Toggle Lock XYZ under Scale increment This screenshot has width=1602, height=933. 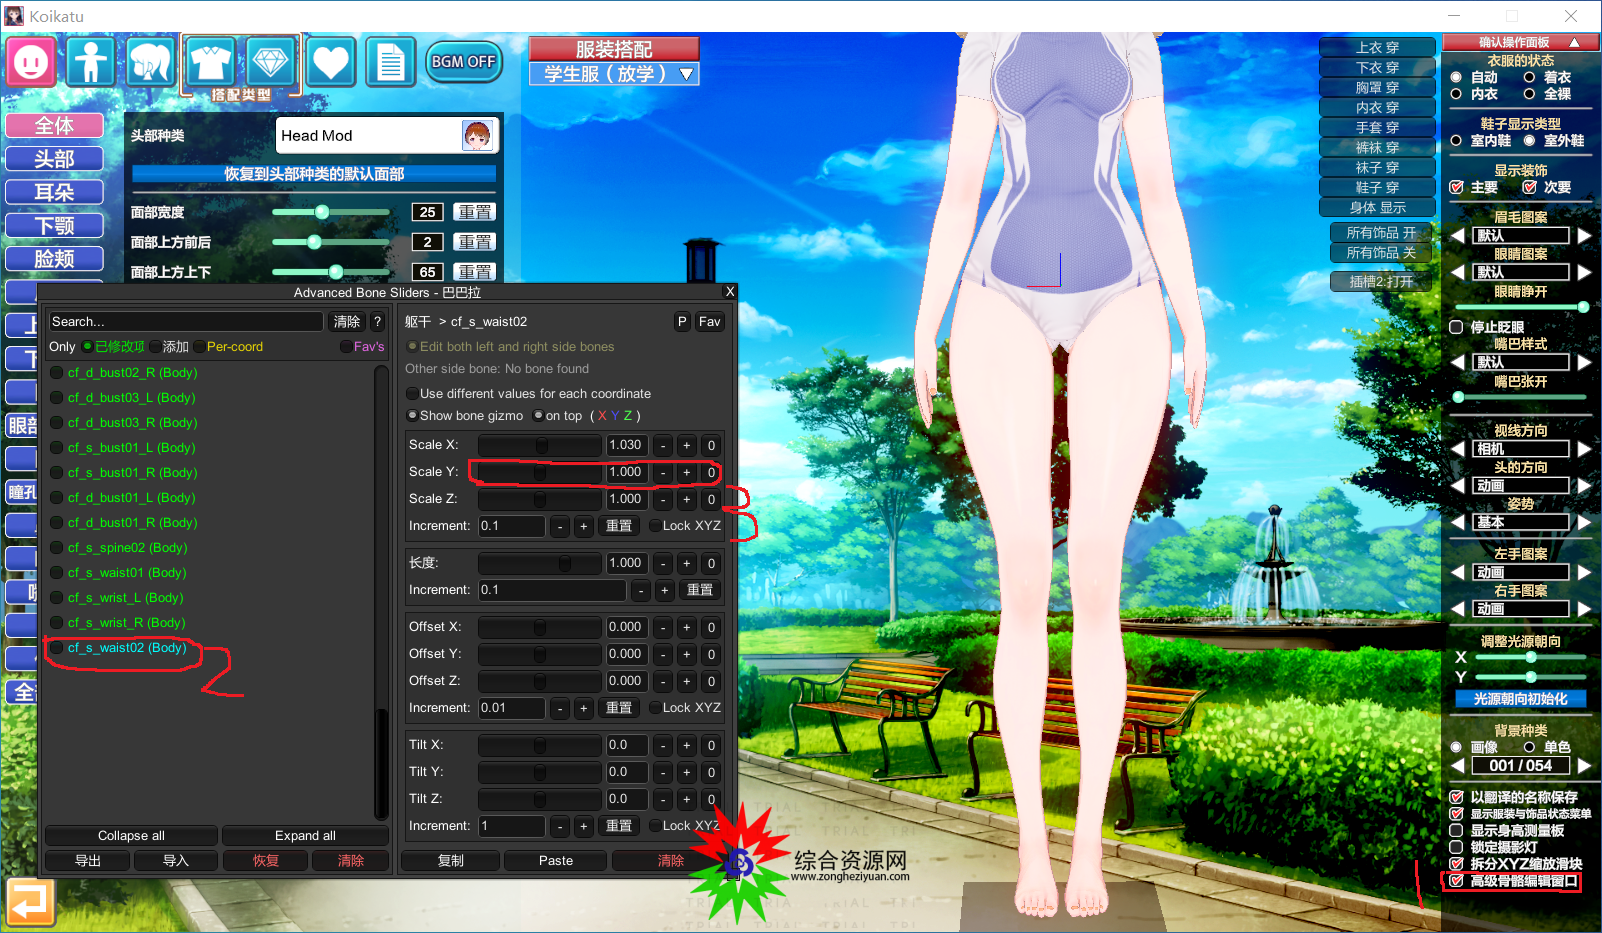pos(655,526)
